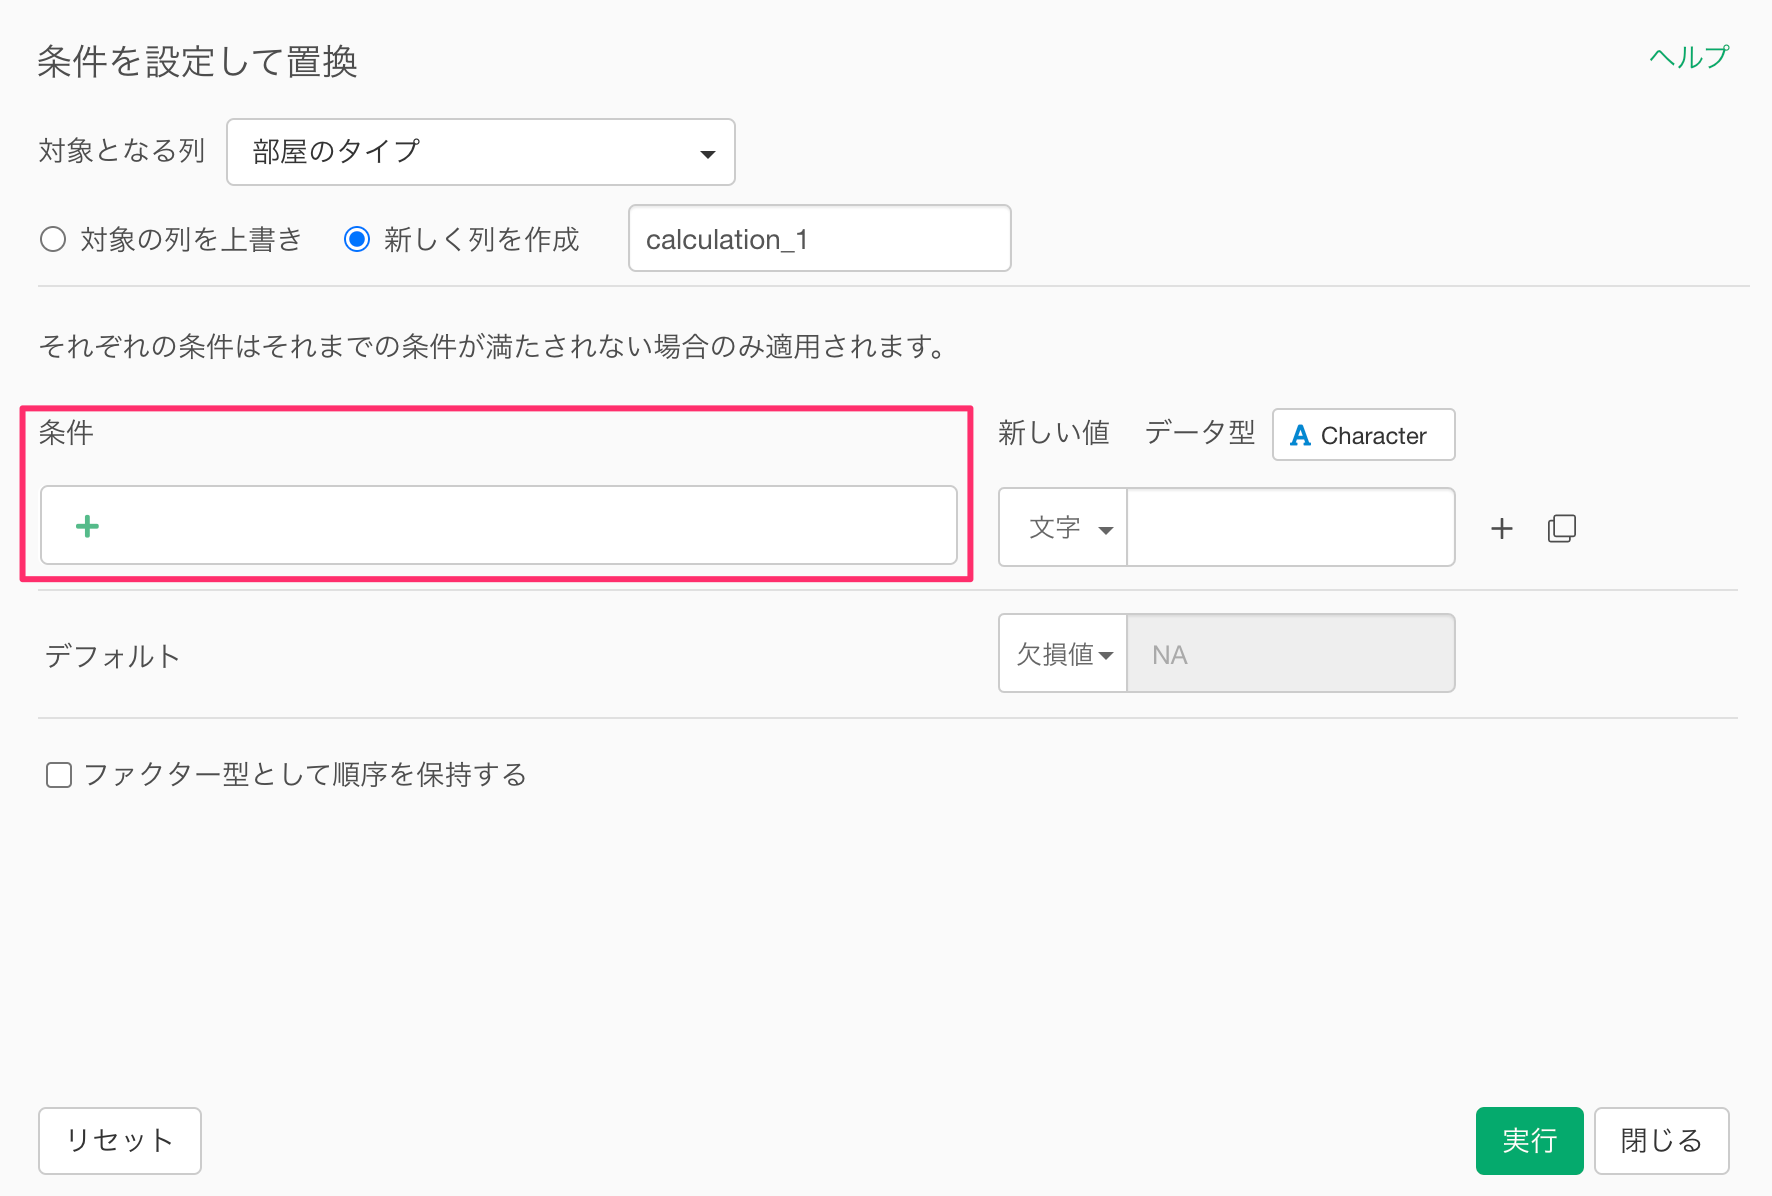Screen dimensions: 1772x1196
Task: Click the Character type A icon
Action: [x=1300, y=436]
